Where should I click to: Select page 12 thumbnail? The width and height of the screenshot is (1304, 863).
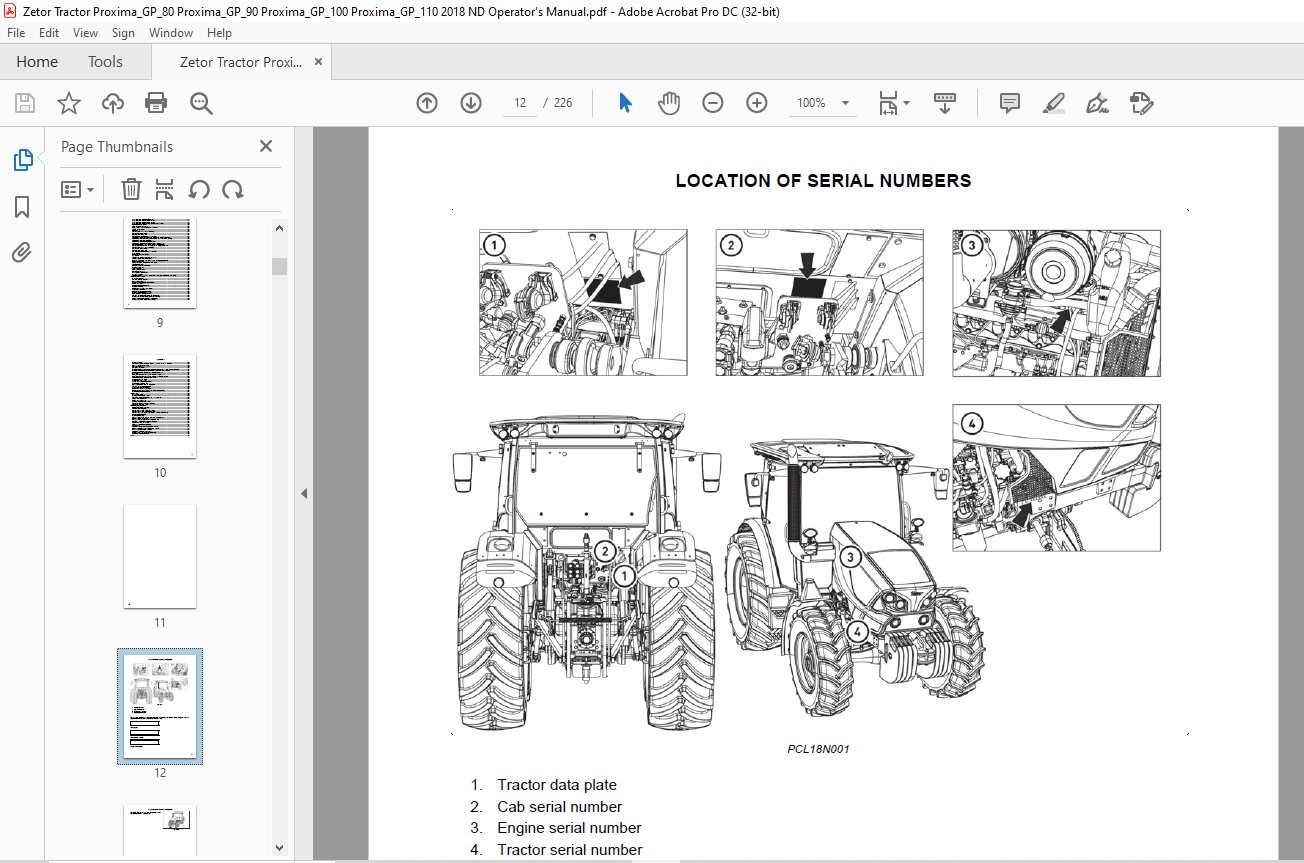(160, 706)
